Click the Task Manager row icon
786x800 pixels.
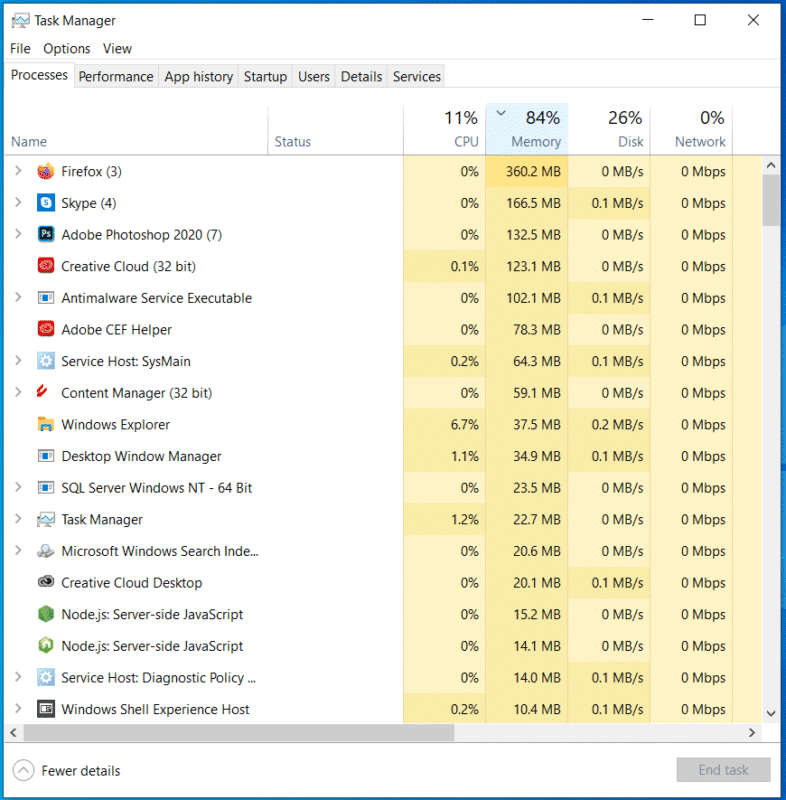point(46,519)
